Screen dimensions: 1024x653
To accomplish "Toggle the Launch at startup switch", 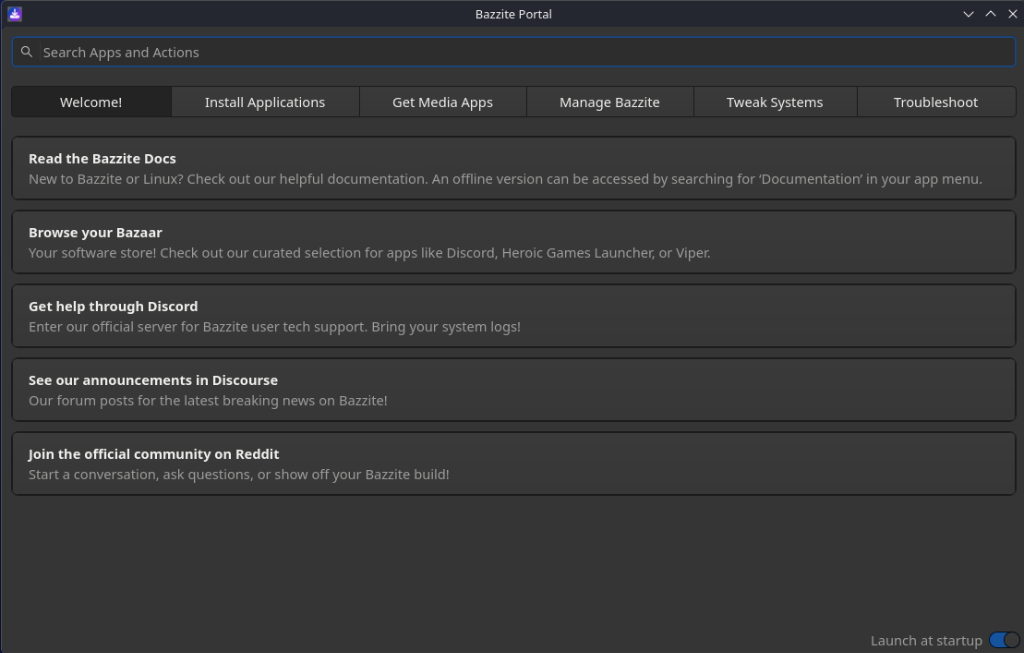I will (1004, 641).
